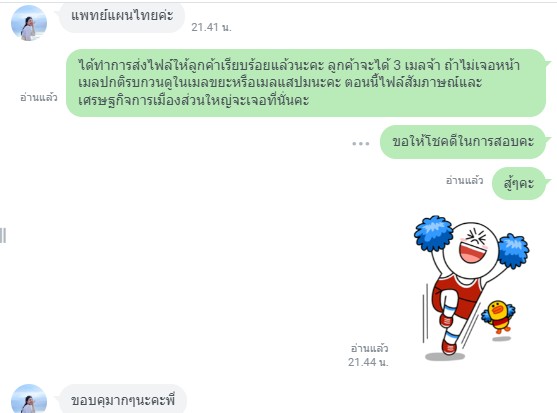This screenshot has height=413, width=557.
Task: Click อ่านแล้ว label beside สู้ๆคะ bubble
Action: point(464,181)
